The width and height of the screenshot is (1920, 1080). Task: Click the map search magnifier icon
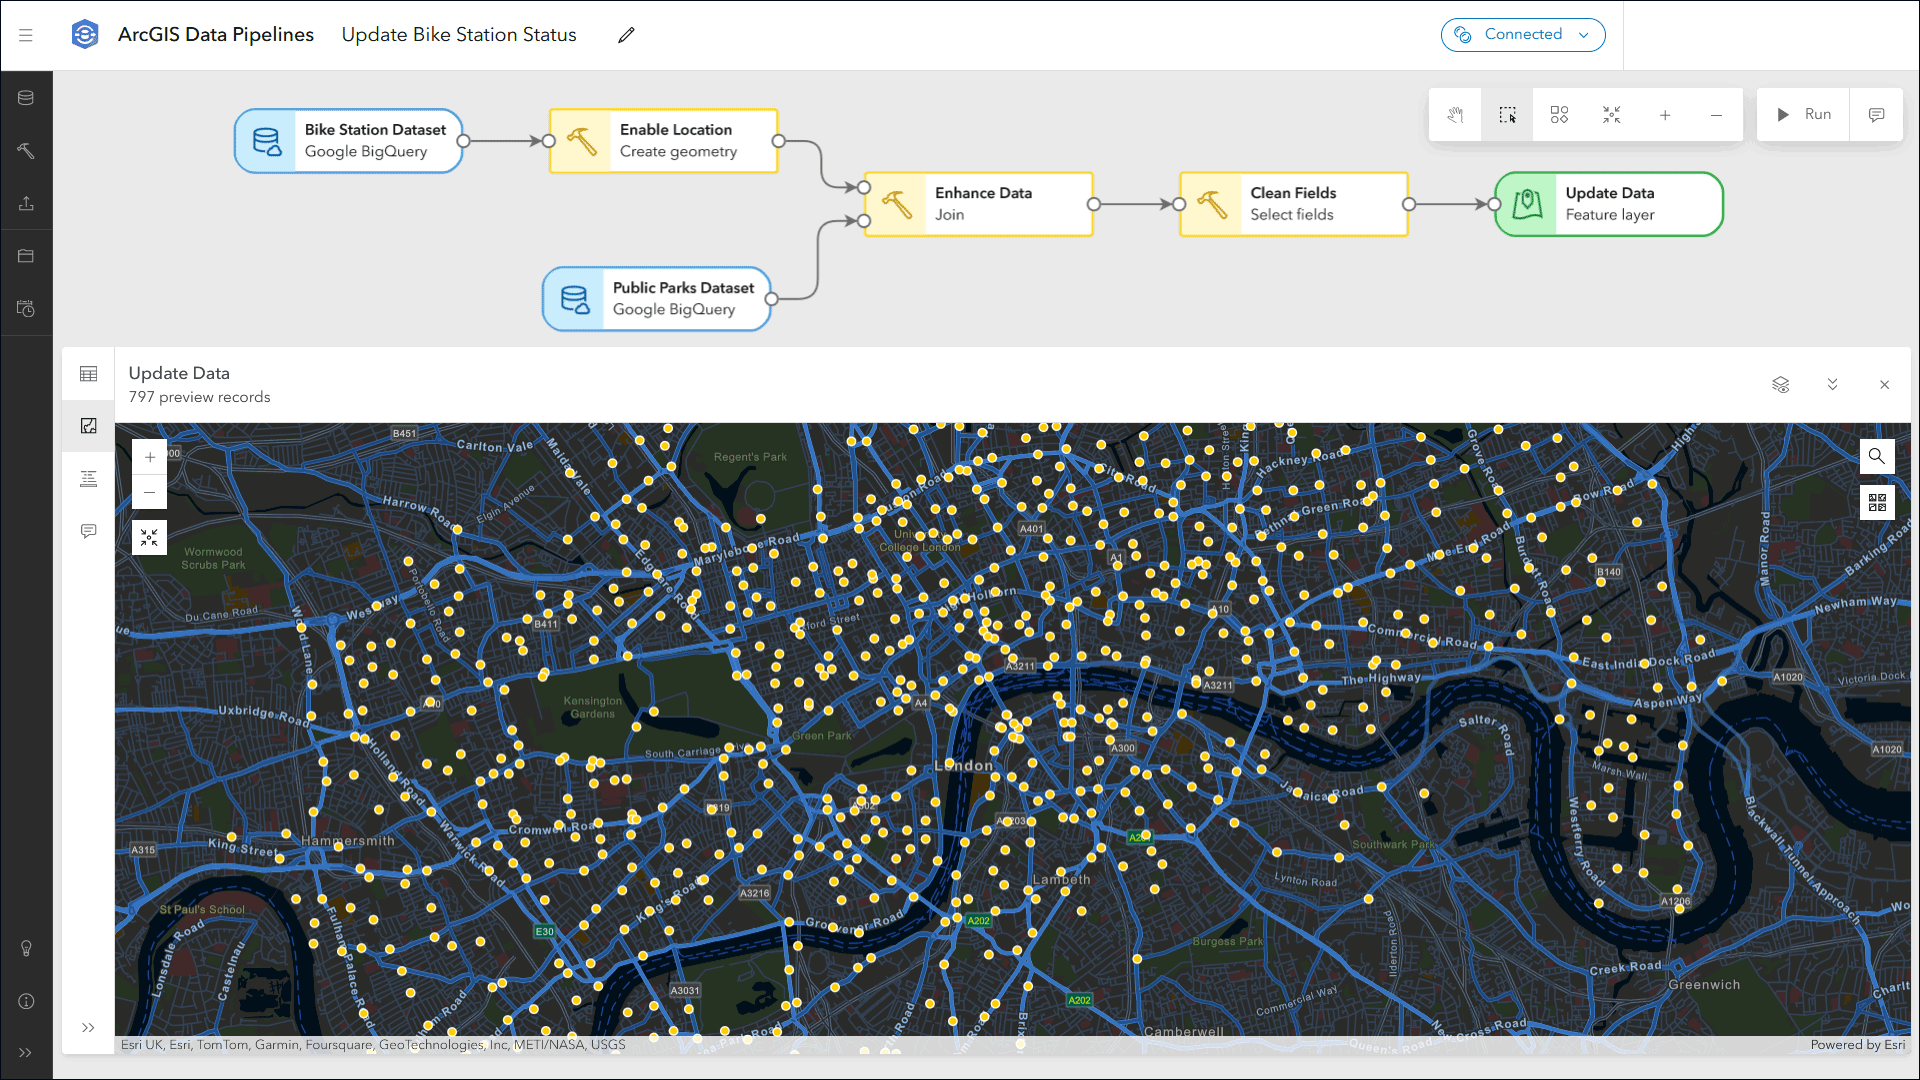1877,456
